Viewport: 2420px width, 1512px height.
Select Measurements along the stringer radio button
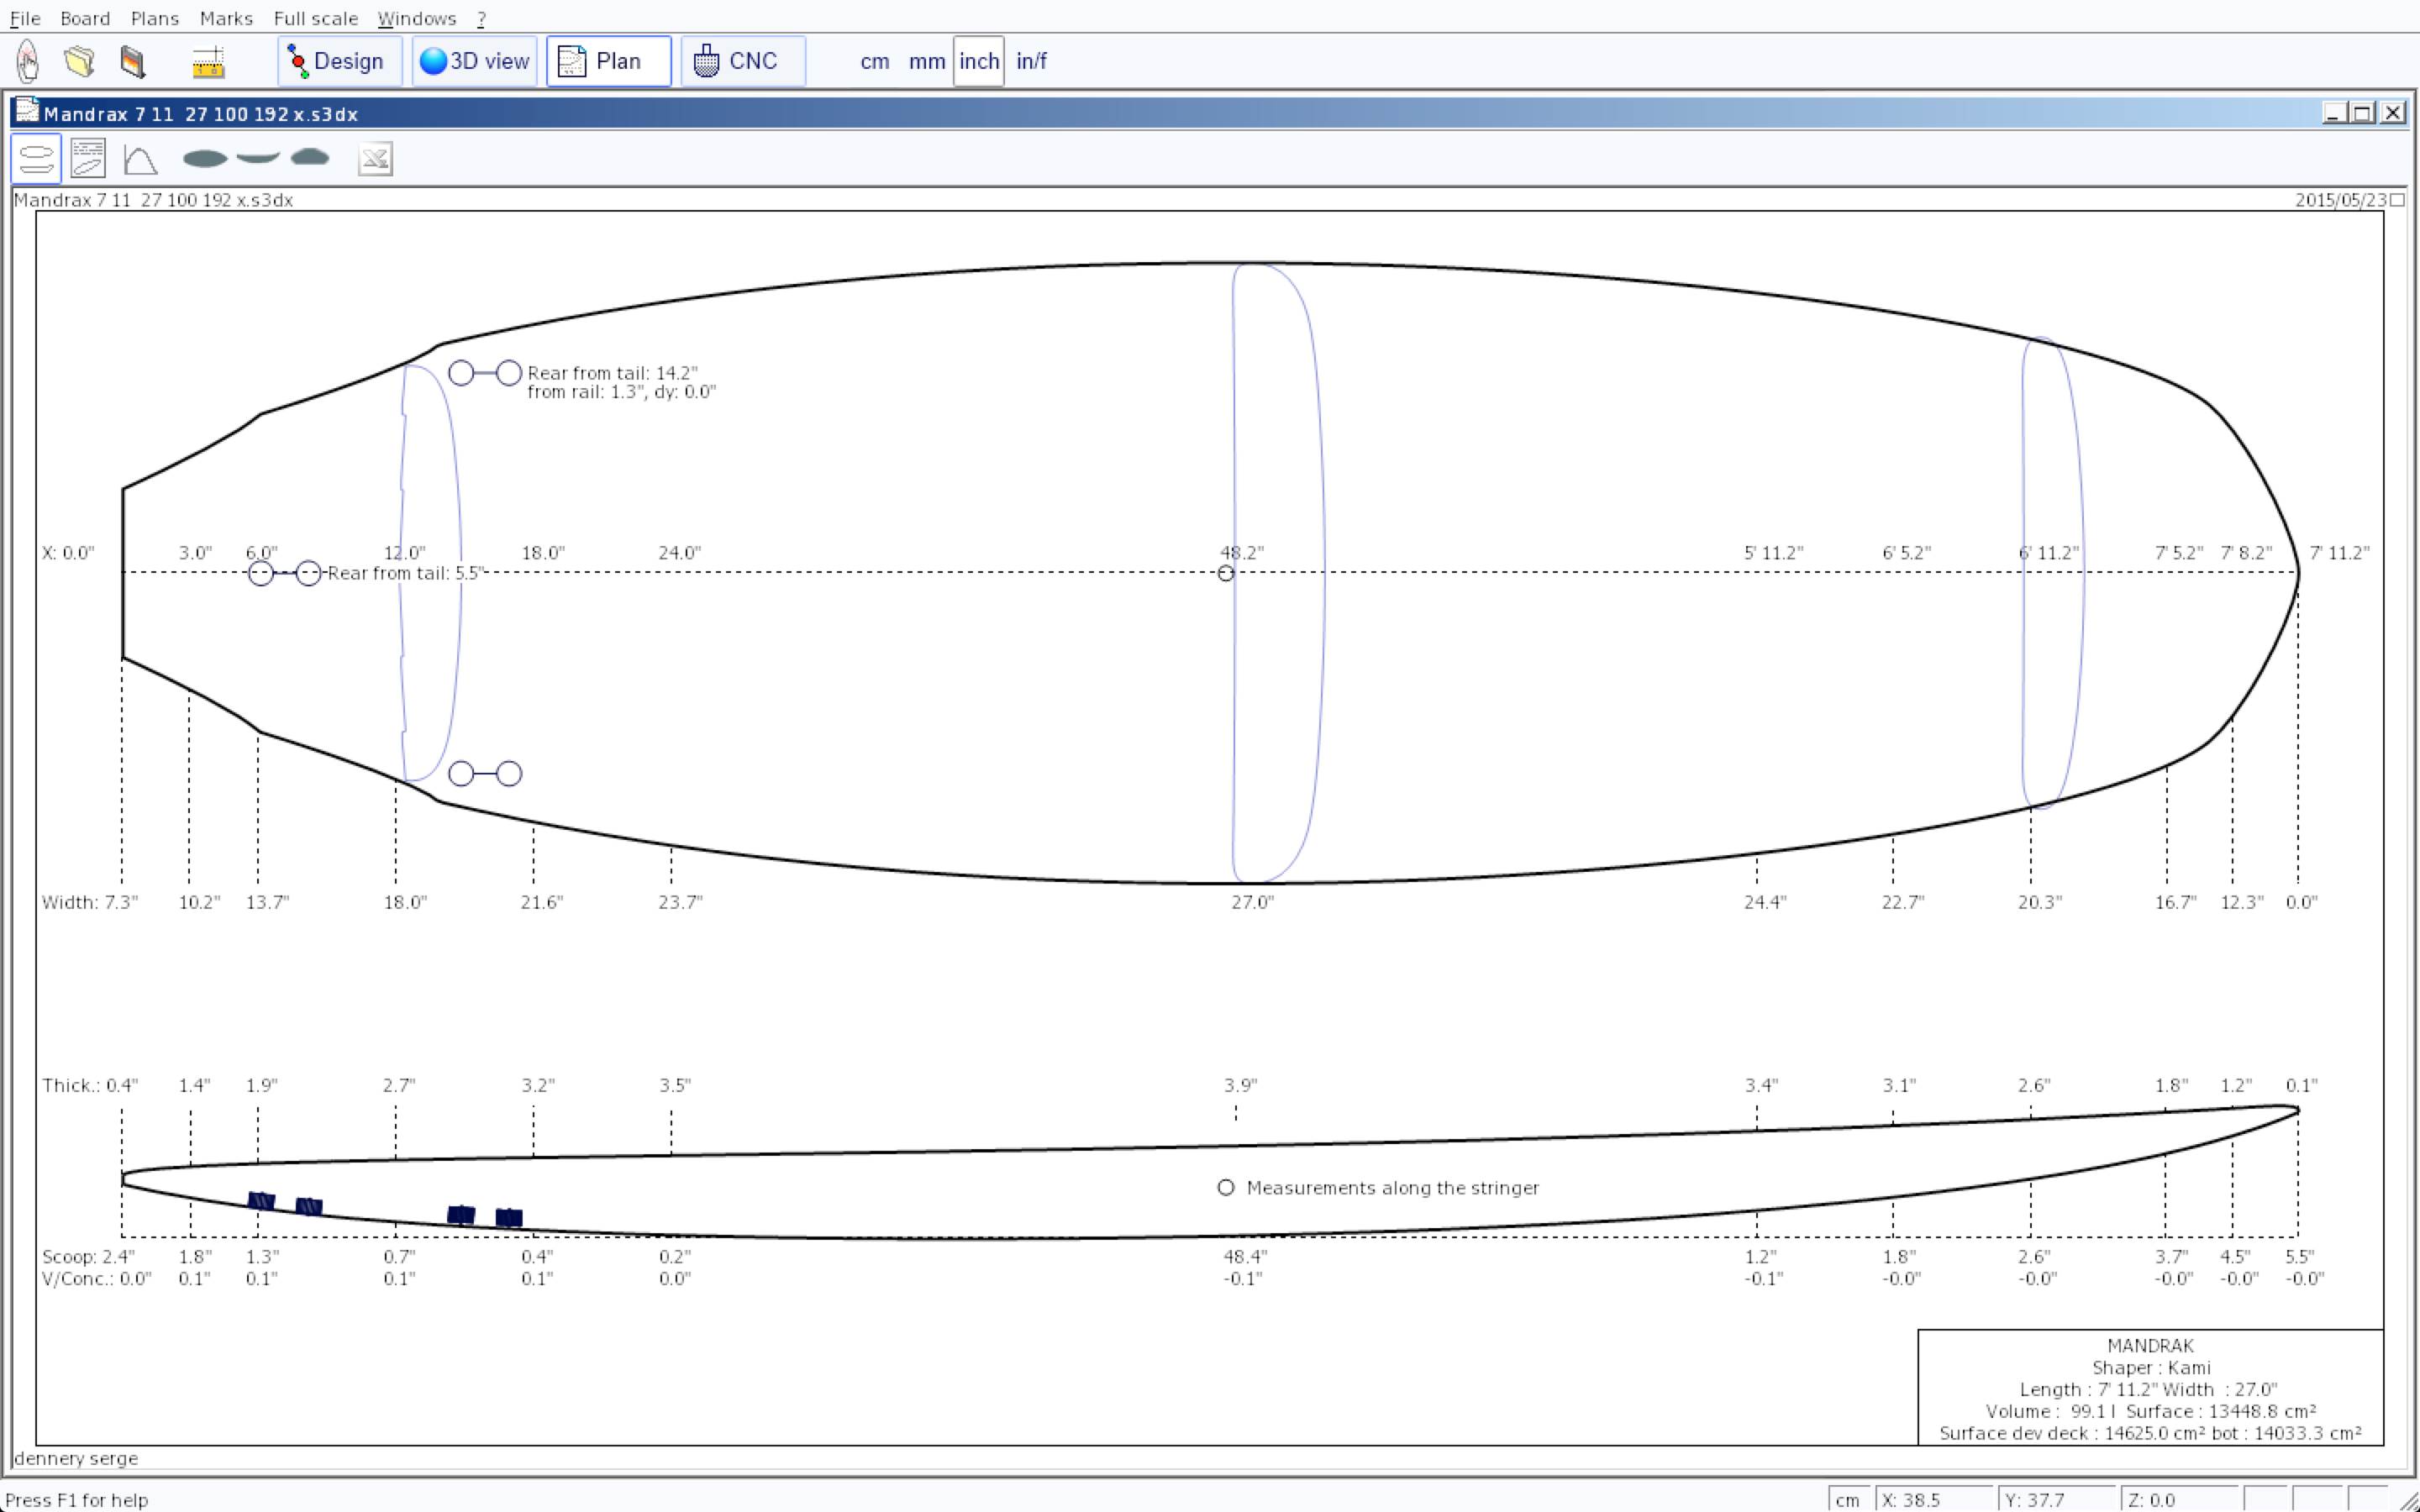pos(1226,1187)
